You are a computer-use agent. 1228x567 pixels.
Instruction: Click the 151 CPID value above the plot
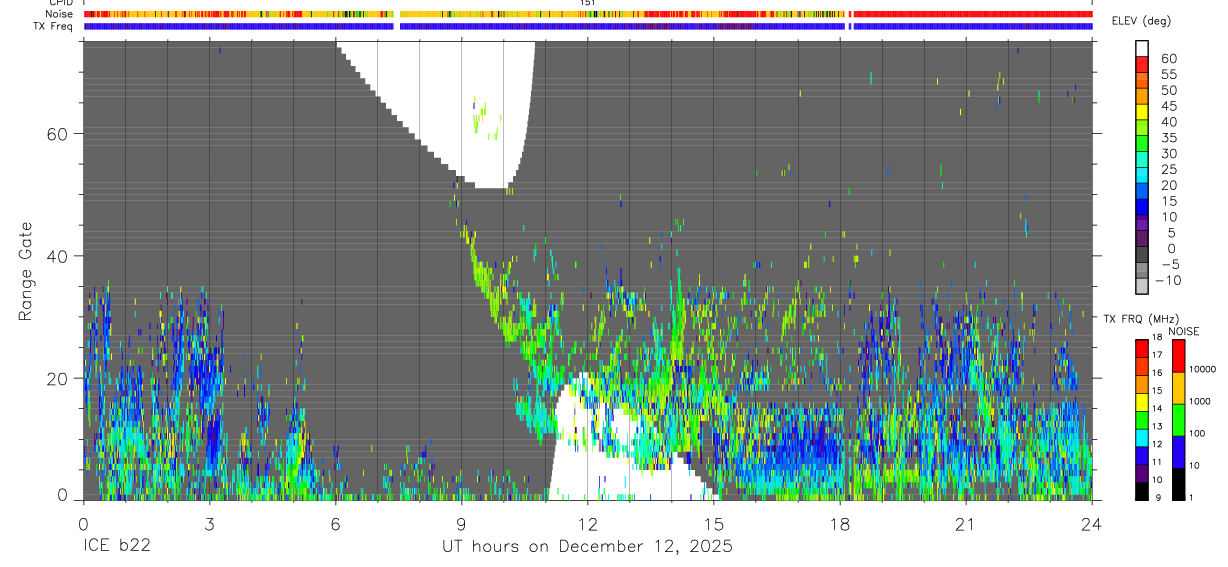587,3
